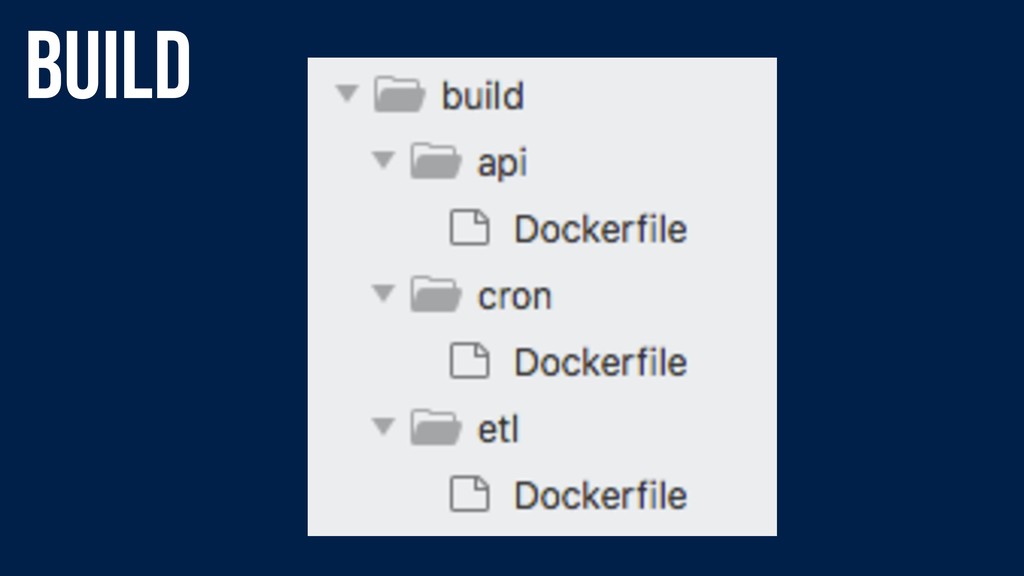
Task: Select the etl folder name label
Action: (498, 429)
